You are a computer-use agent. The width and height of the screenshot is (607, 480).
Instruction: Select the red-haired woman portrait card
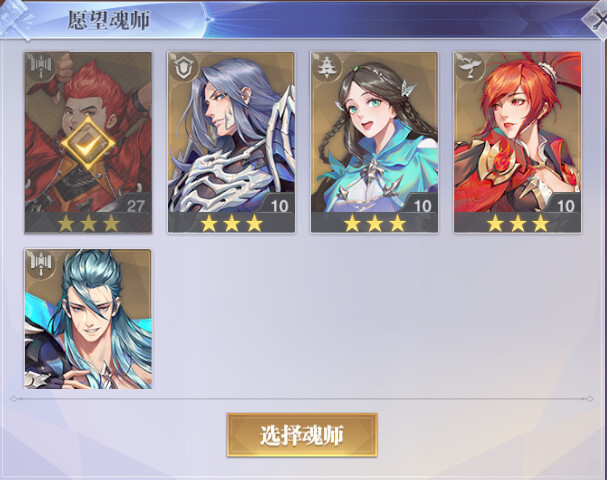tap(518, 142)
